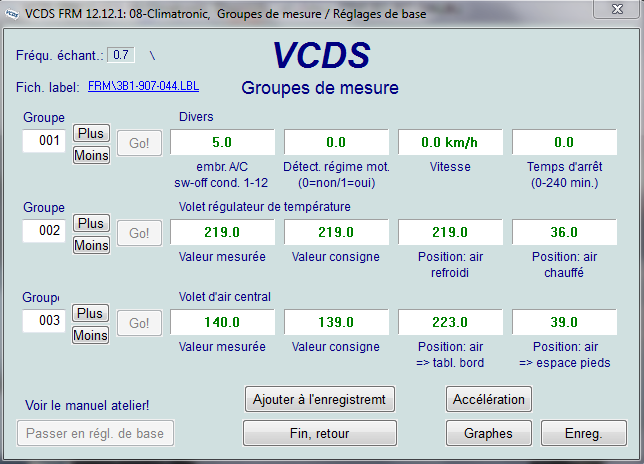Open the Graphes view
This screenshot has width=644, height=464.
489,433
